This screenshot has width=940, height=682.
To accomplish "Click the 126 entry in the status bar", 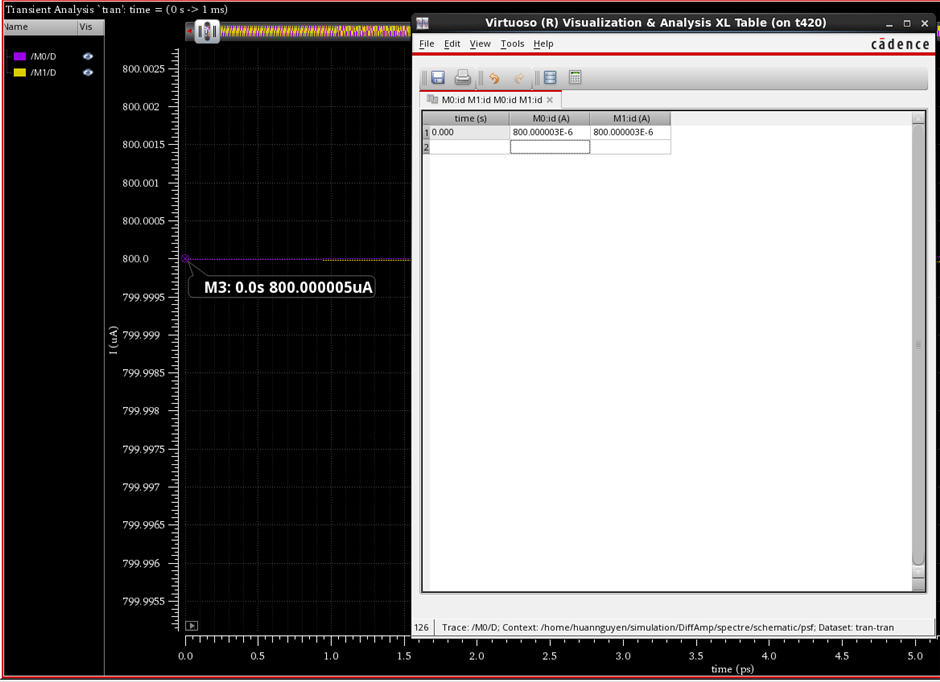I will click(x=421, y=627).
